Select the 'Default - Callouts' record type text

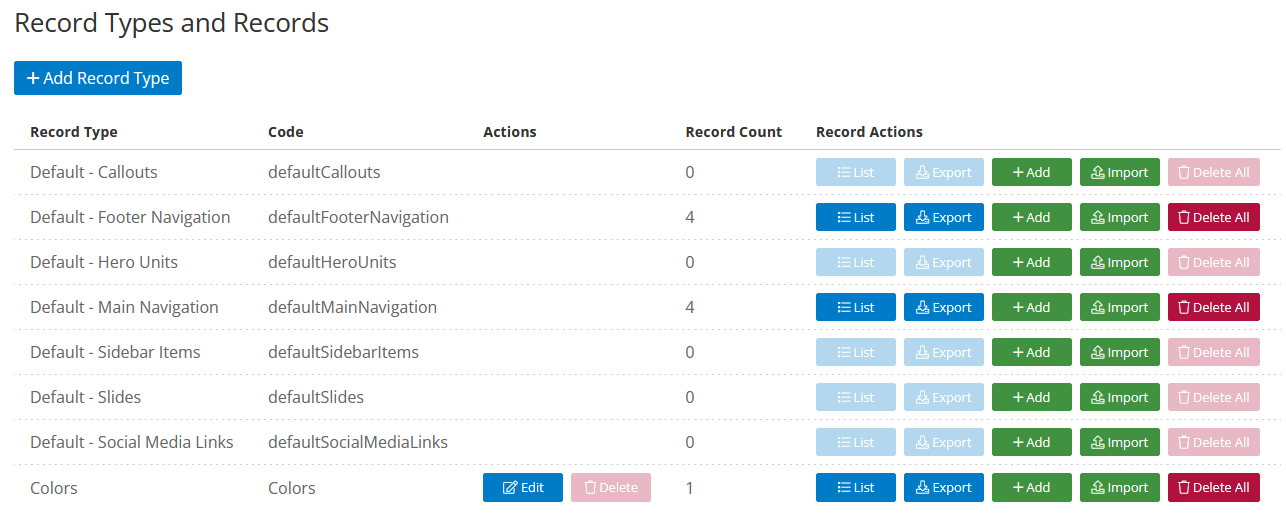pos(94,172)
